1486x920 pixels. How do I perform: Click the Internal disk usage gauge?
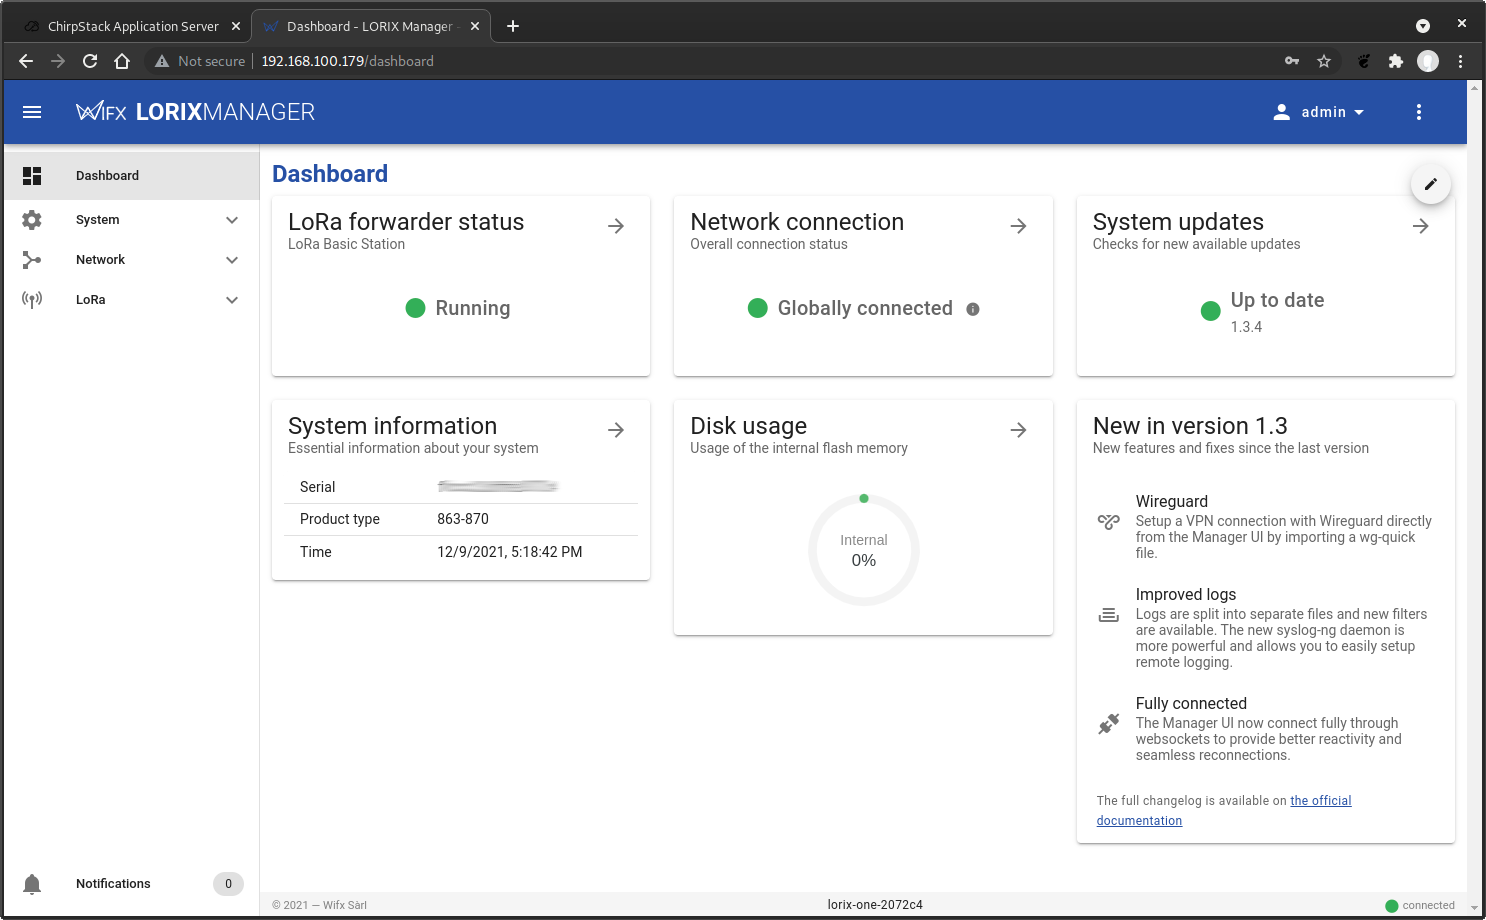864,550
